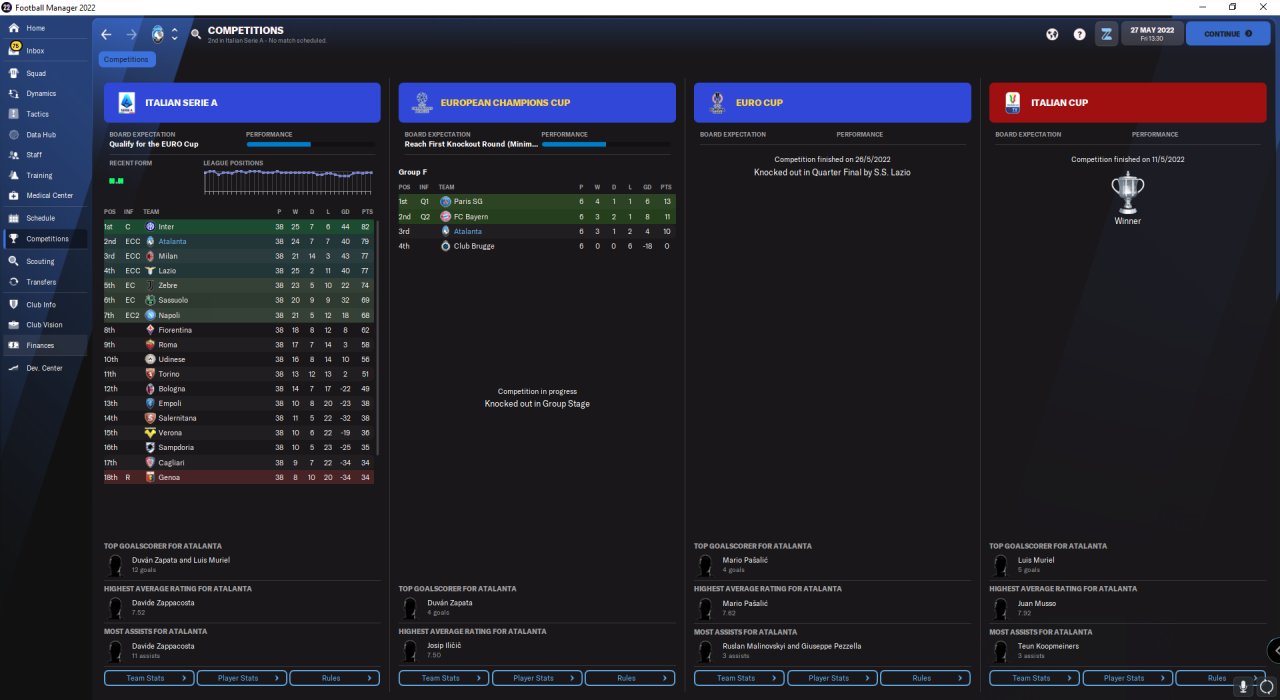
Task: Click the Champions Cup performance bar
Action: (x=605, y=145)
